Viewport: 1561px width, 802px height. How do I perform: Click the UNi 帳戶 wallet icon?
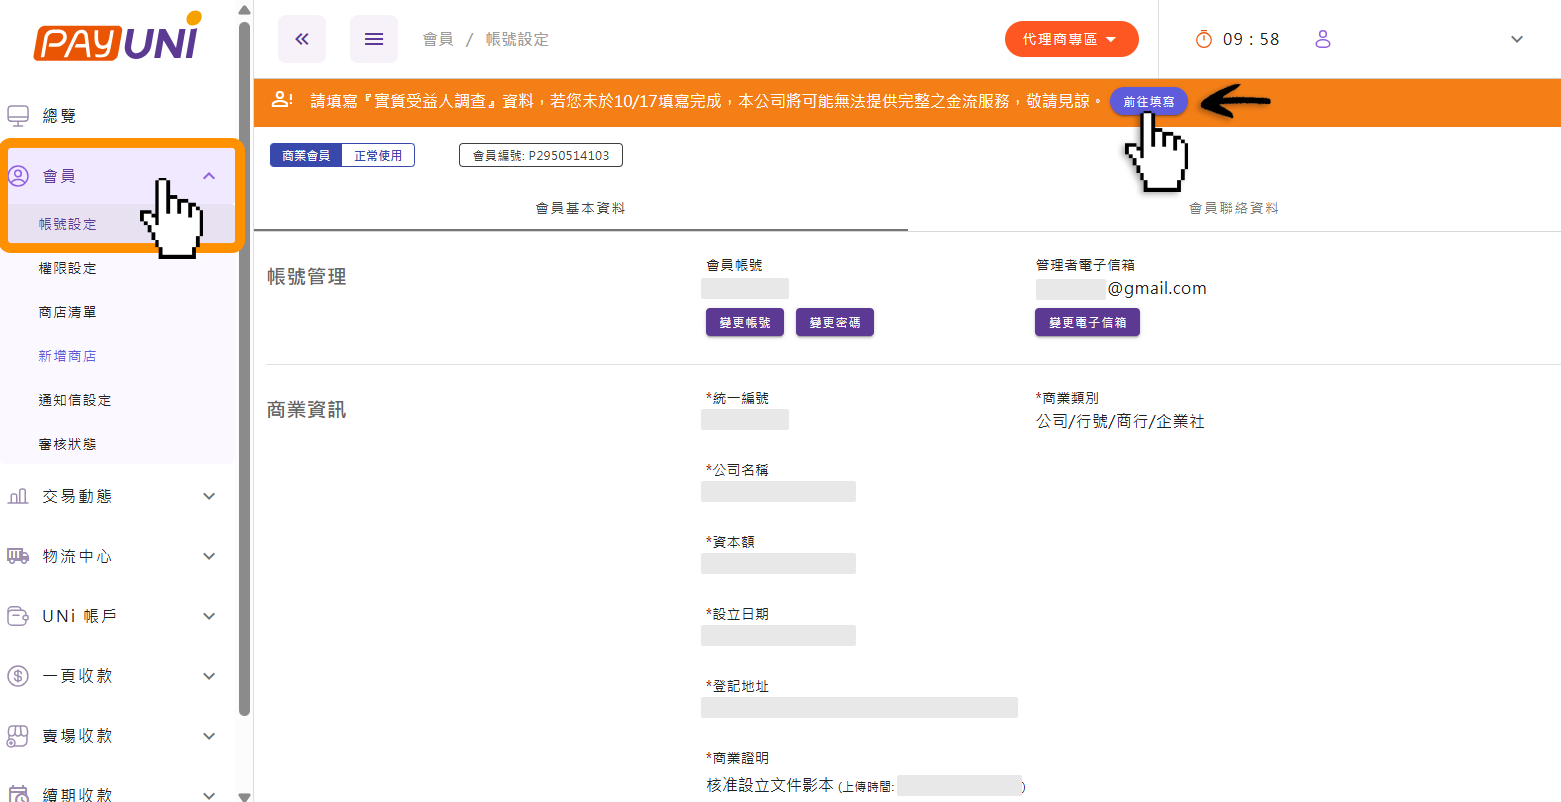click(x=18, y=616)
